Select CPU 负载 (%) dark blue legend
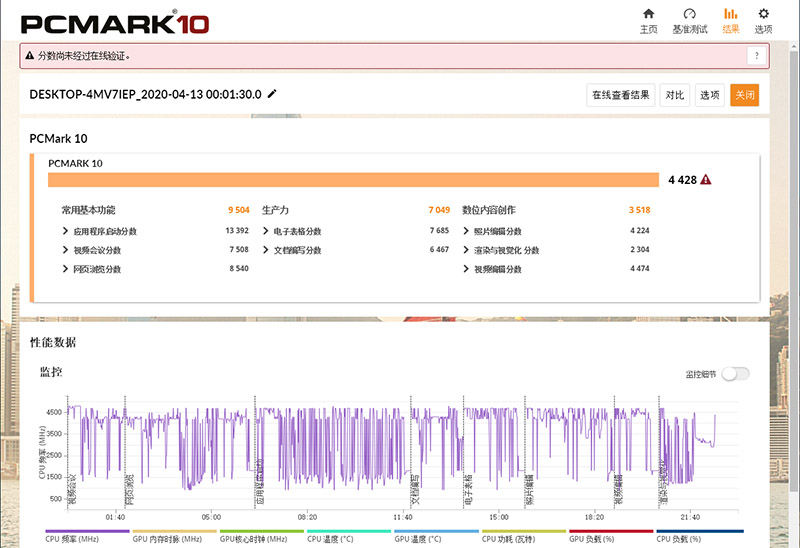This screenshot has width=800, height=548. click(x=699, y=536)
